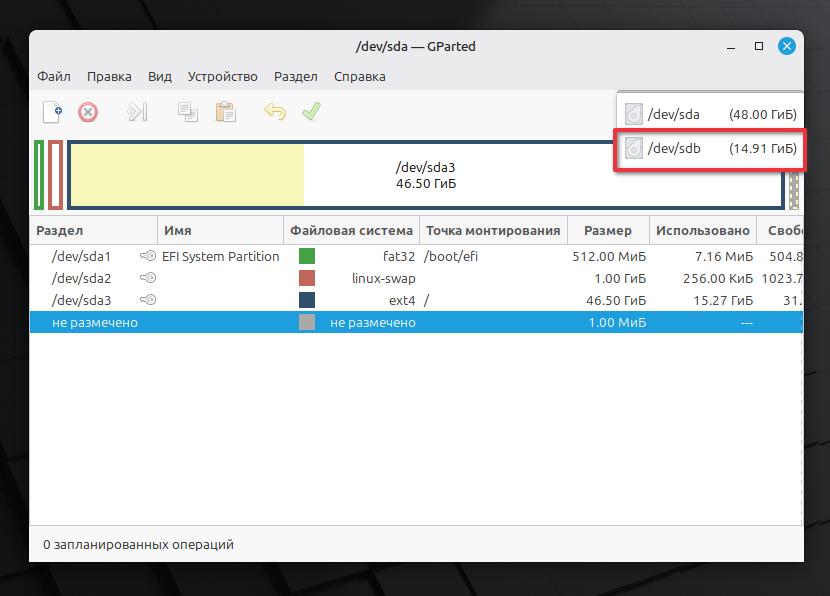830x596 pixels.
Task: Click the New partition toolbar icon
Action: coord(52,112)
